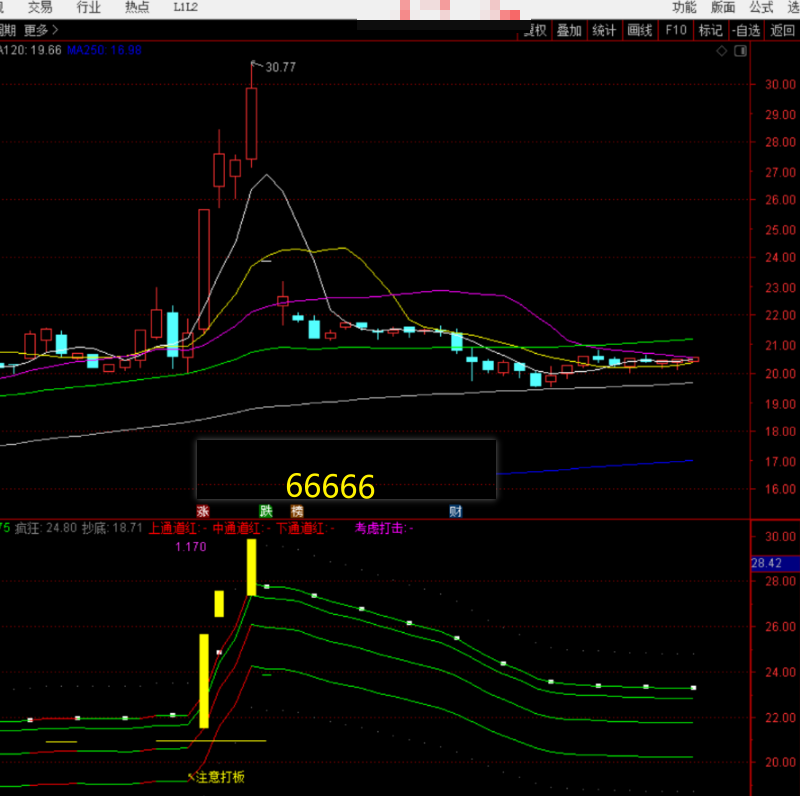Screen dimensions: 800x796
Task: Toggle the side panel icon atop the chart
Action: (x=740, y=51)
